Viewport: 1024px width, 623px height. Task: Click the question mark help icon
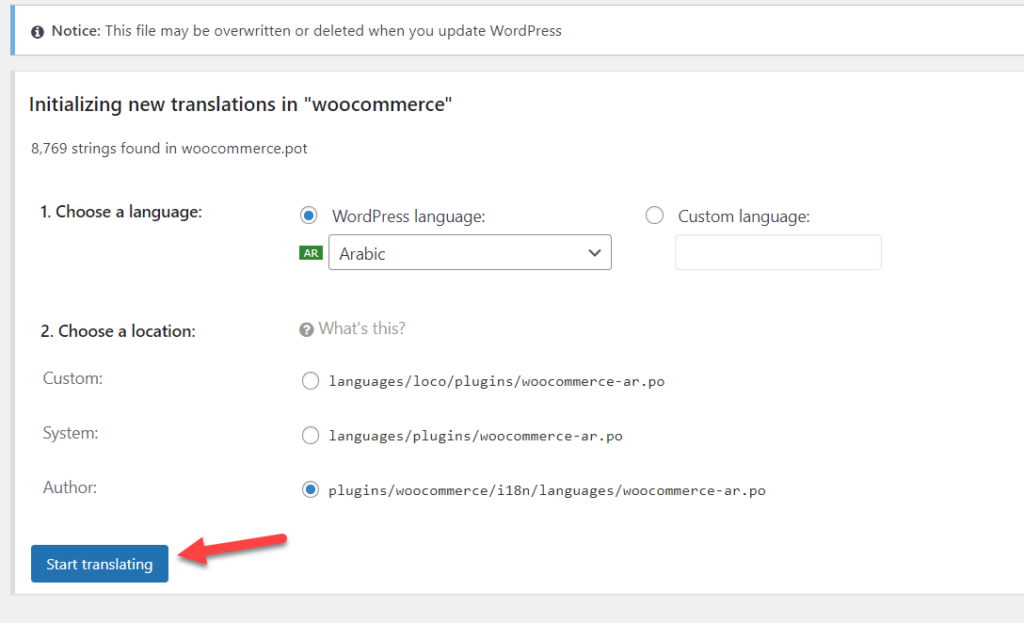tap(306, 330)
